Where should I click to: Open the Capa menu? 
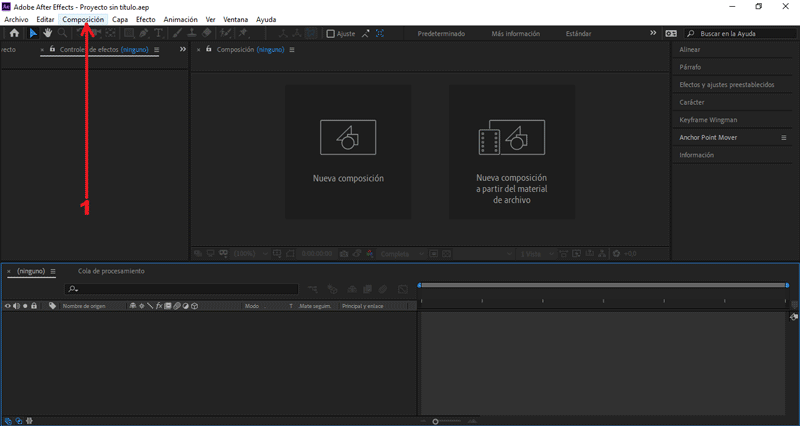[x=120, y=19]
